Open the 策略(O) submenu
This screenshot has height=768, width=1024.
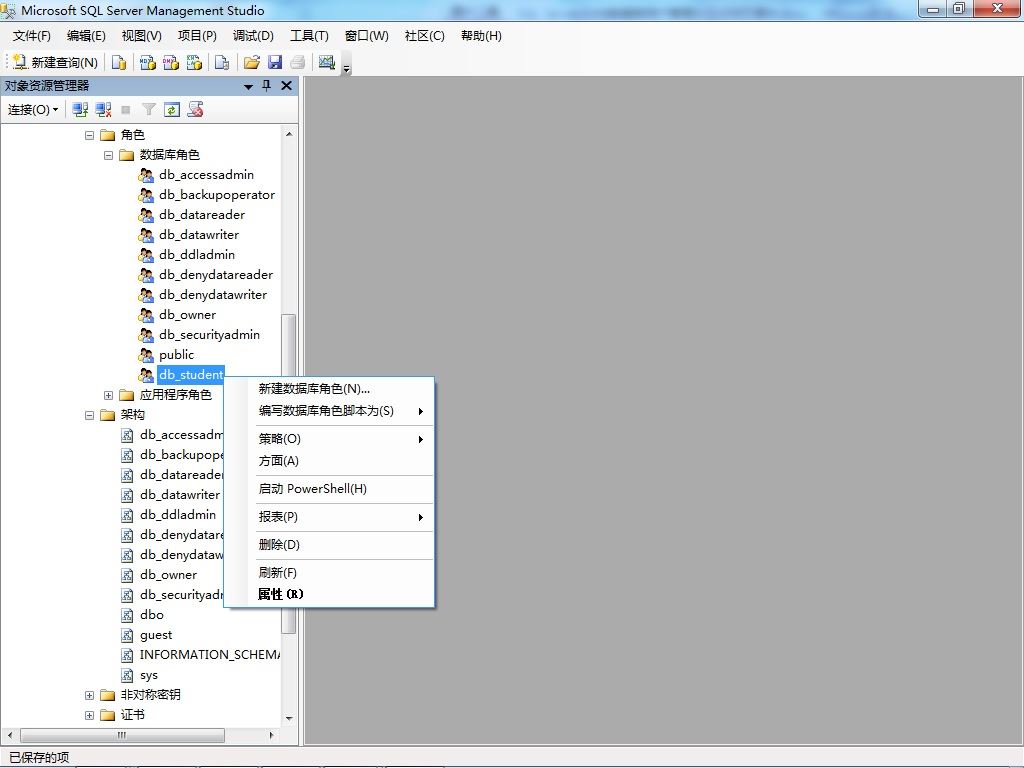[329, 439]
